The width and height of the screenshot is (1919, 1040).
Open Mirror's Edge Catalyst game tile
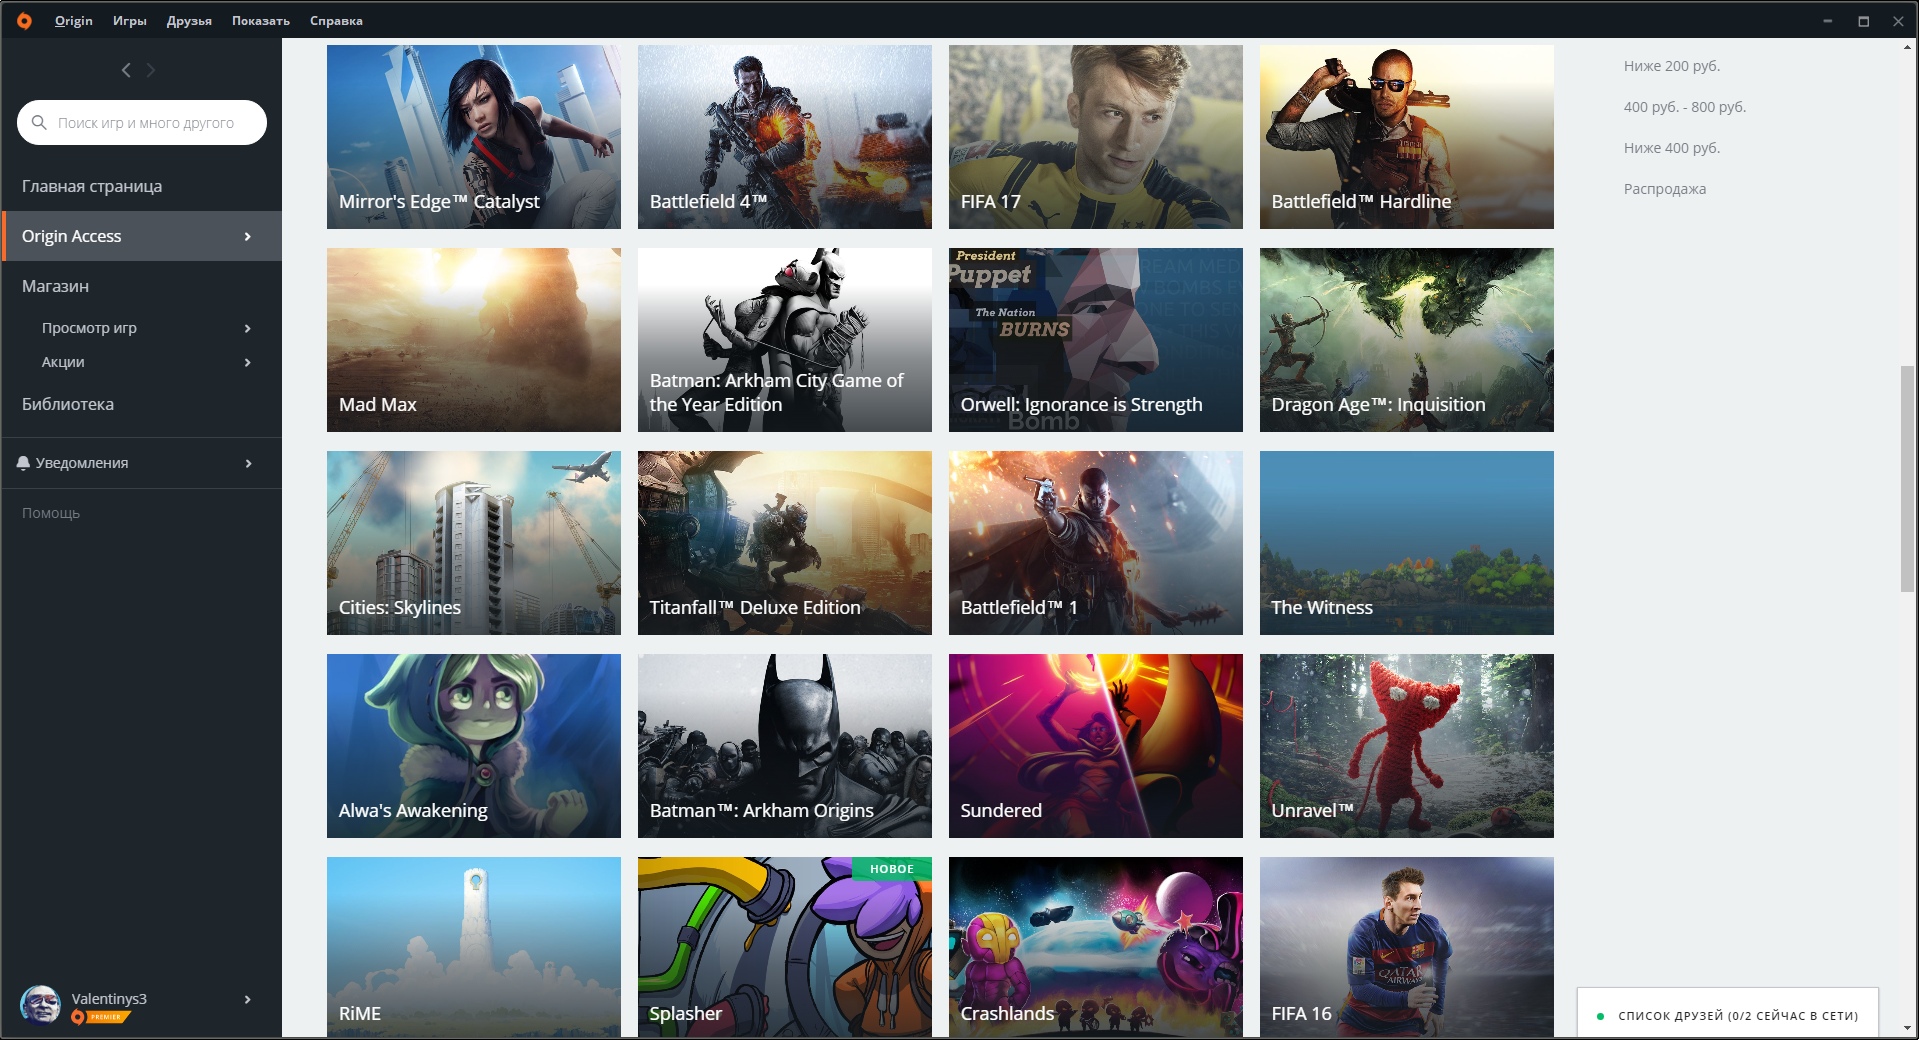pyautogui.click(x=474, y=137)
